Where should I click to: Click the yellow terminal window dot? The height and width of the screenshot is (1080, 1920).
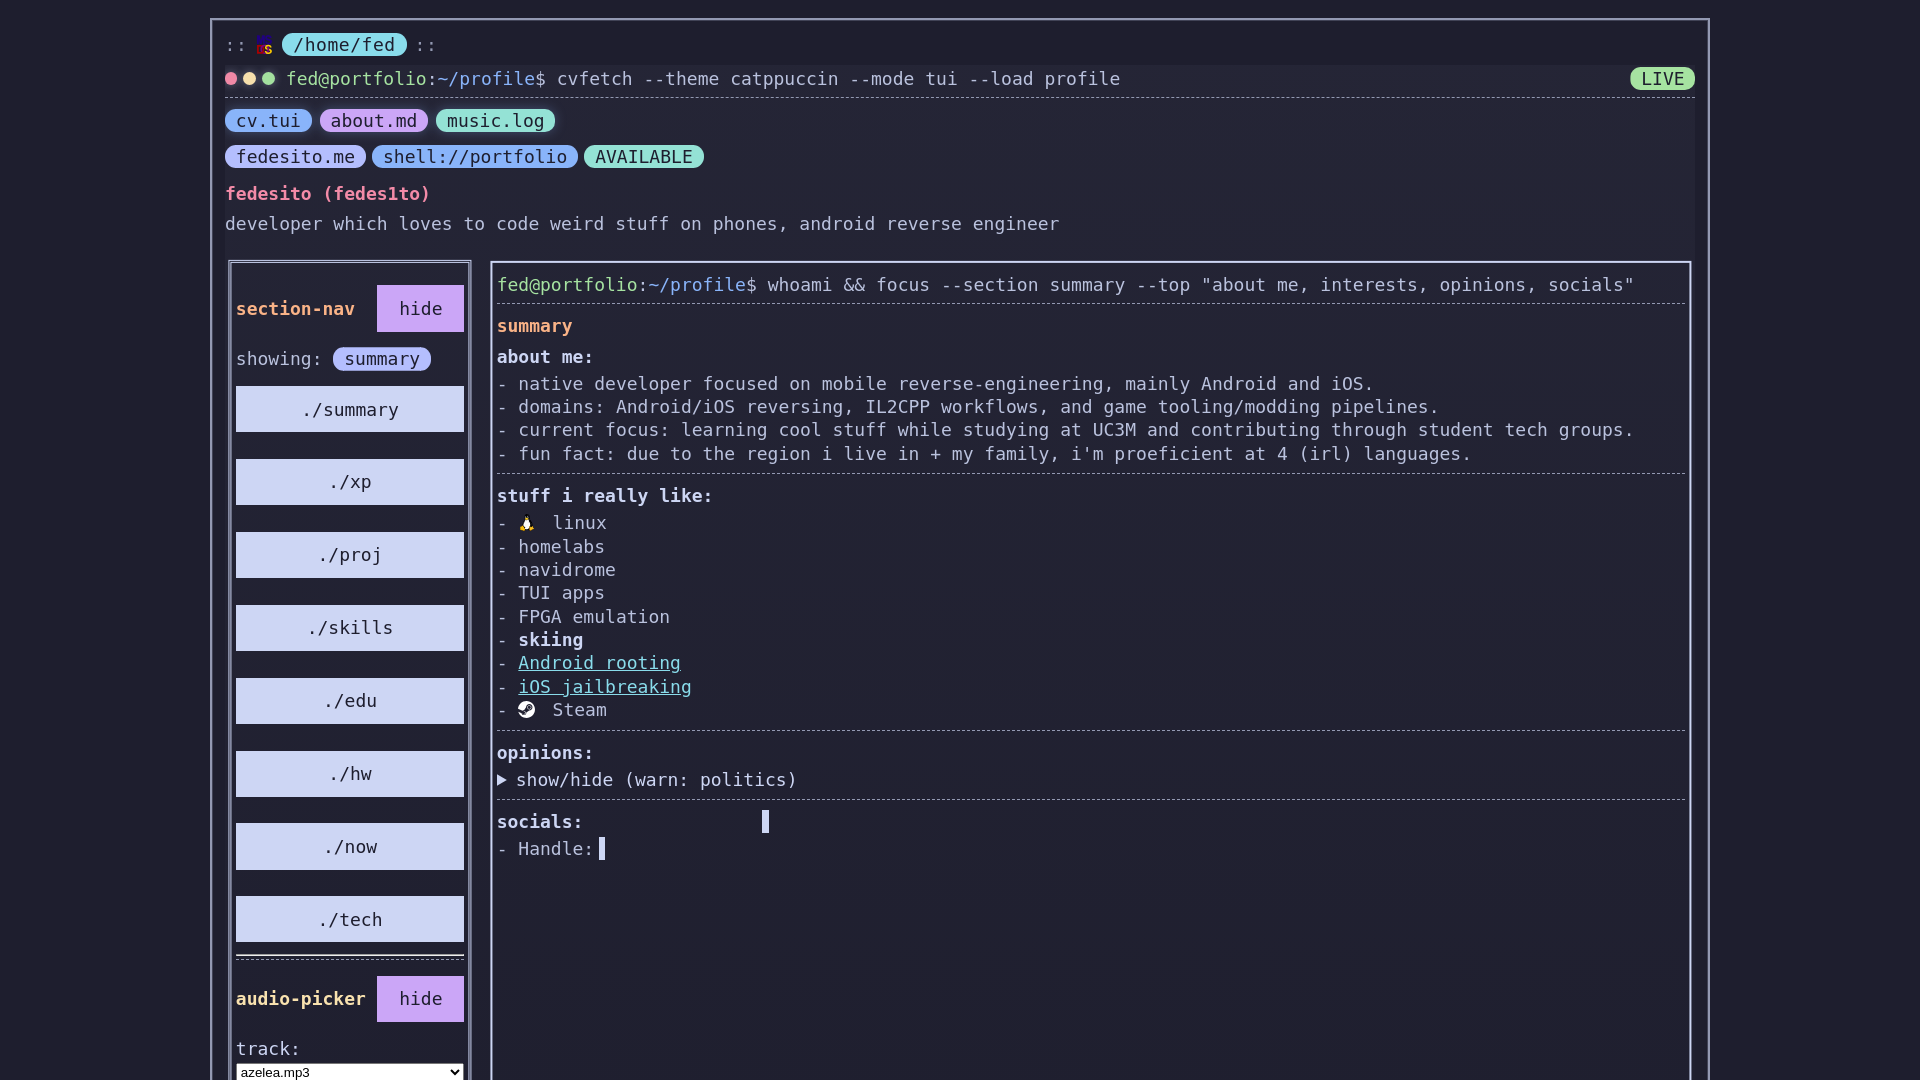pos(250,79)
